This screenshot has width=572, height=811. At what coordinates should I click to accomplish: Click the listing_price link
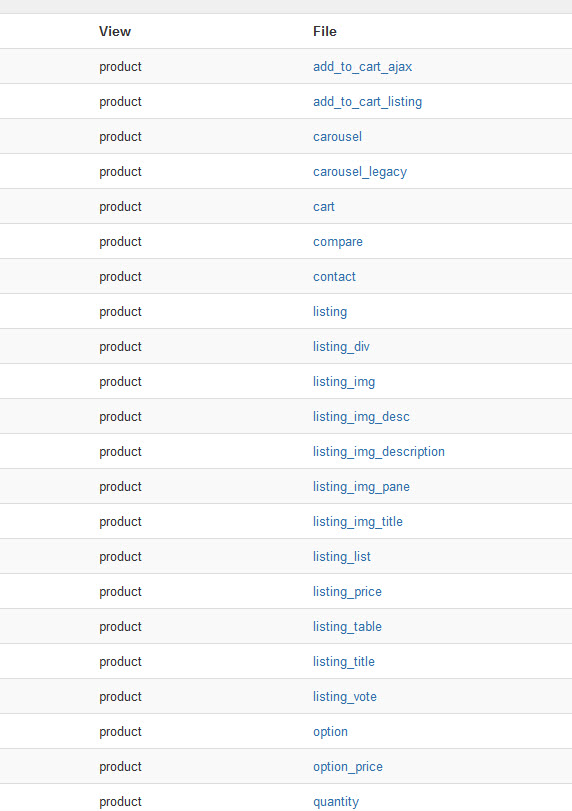[x=347, y=592]
